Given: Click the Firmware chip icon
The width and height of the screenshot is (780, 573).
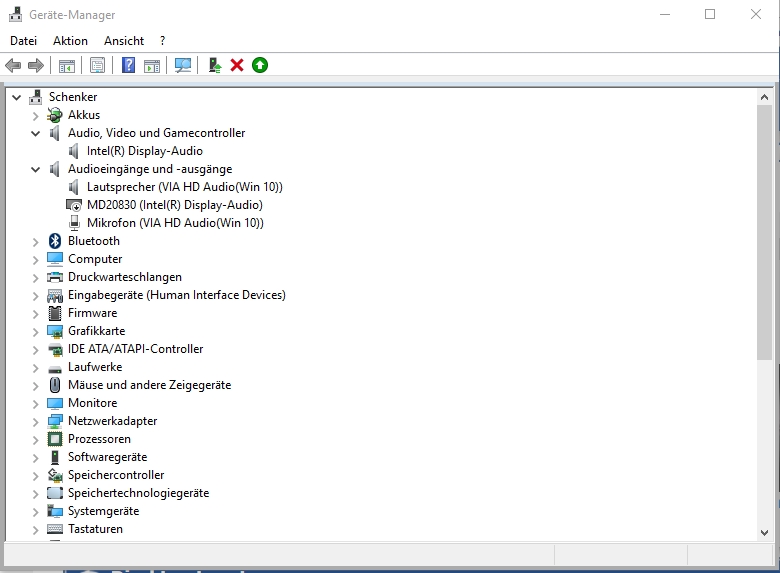Looking at the screenshot, I should (x=55, y=313).
